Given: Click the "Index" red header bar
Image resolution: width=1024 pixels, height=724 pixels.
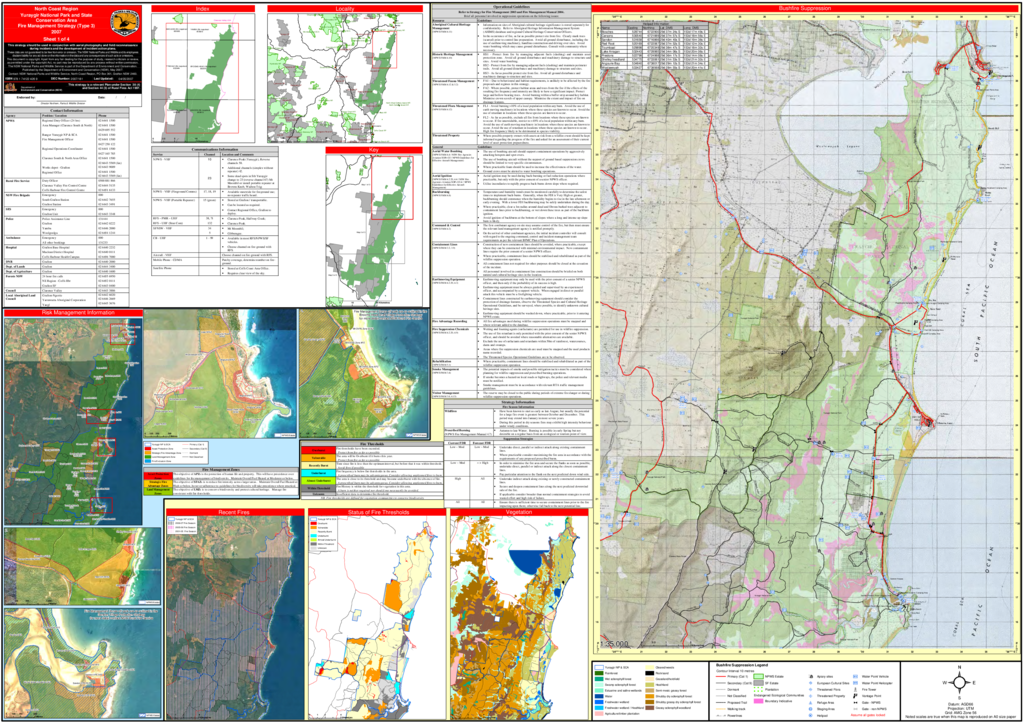Looking at the screenshot, I should [x=202, y=8].
